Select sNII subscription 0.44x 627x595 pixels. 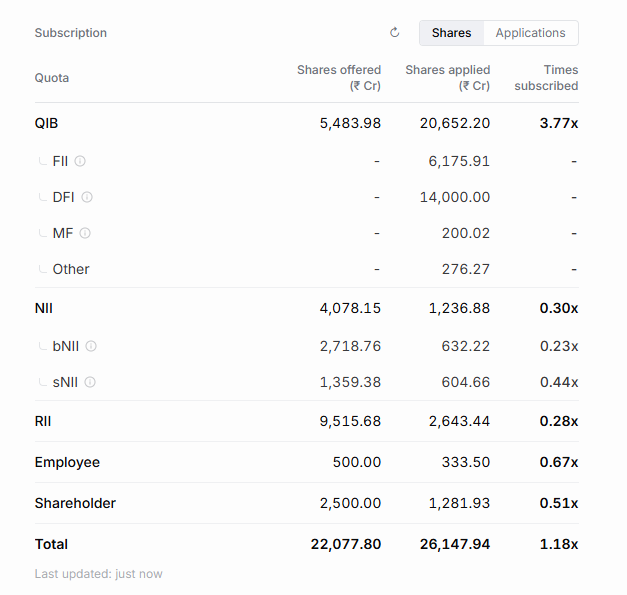(559, 382)
